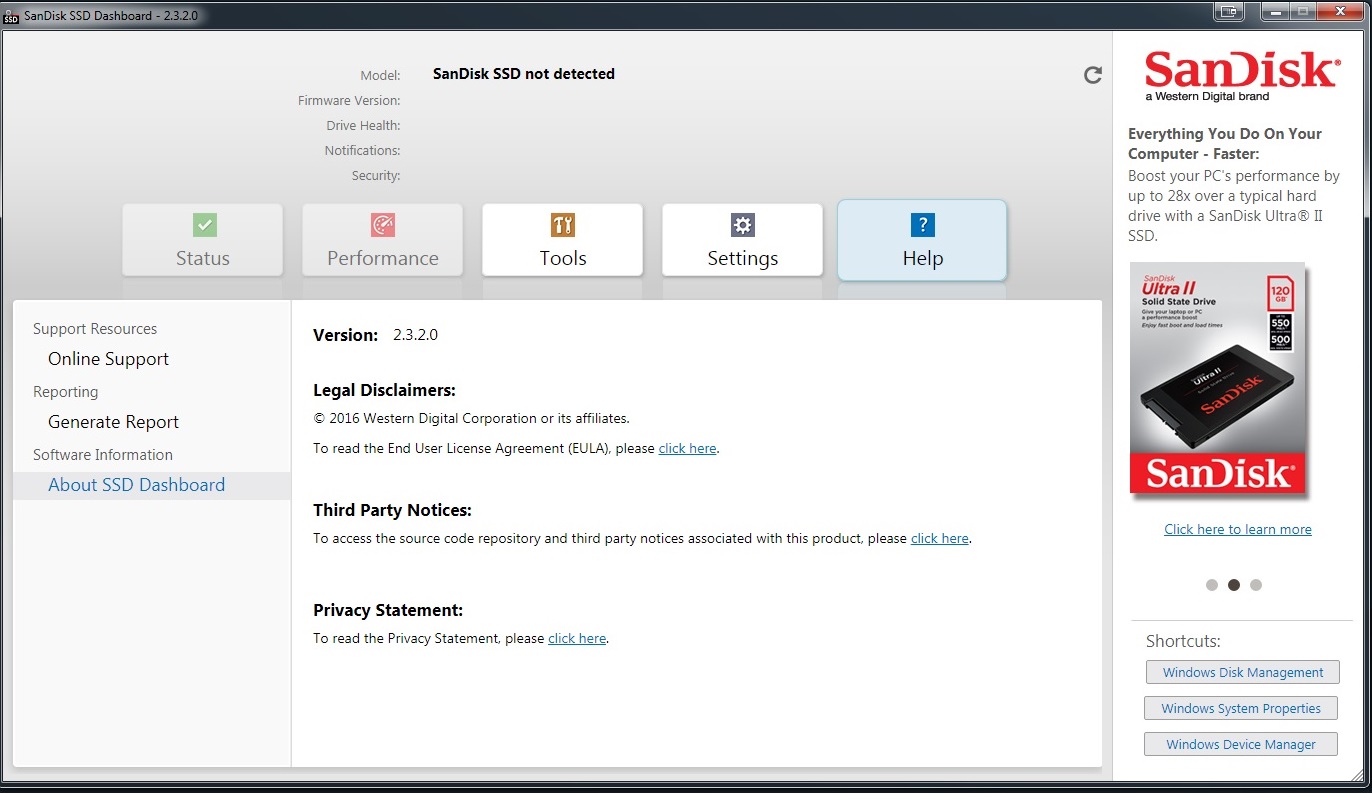Image resolution: width=1372 pixels, height=793 pixels.
Task: Click the Drive Health label
Action: pos(363,126)
